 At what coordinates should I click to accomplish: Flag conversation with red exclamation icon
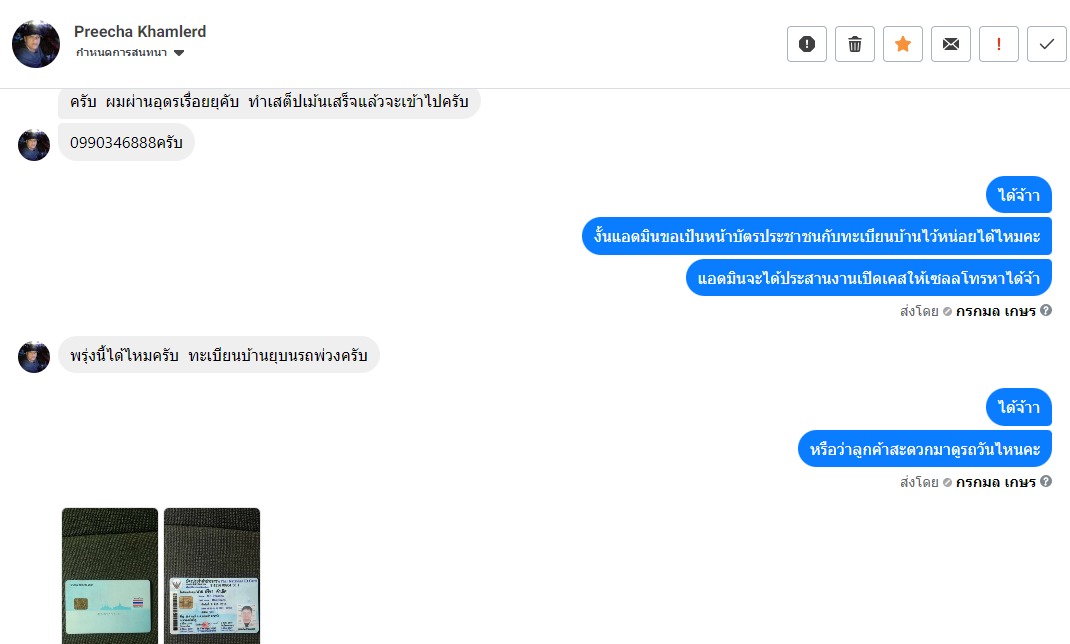click(999, 44)
